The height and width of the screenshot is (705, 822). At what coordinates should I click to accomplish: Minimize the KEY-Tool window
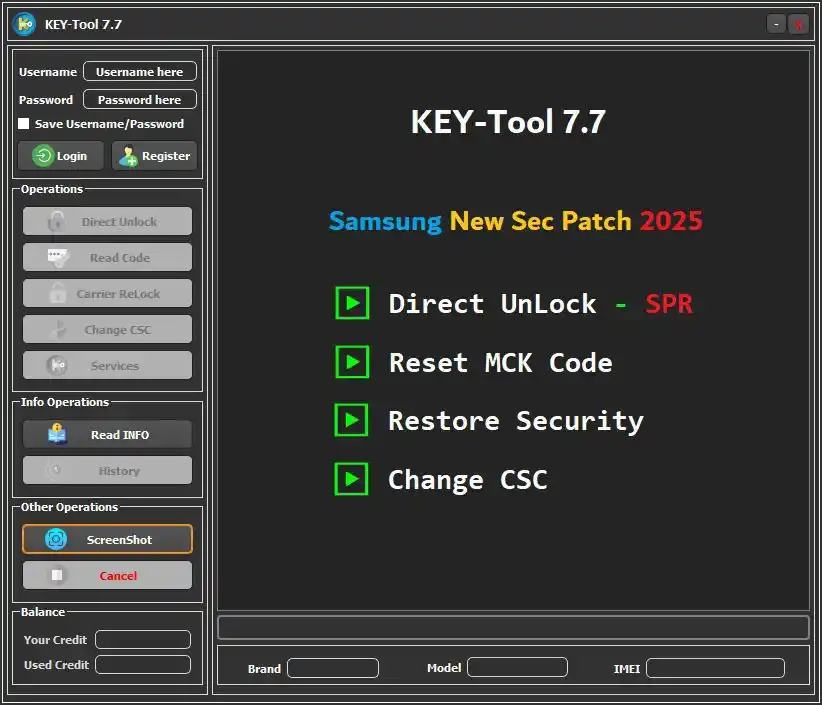(776, 24)
